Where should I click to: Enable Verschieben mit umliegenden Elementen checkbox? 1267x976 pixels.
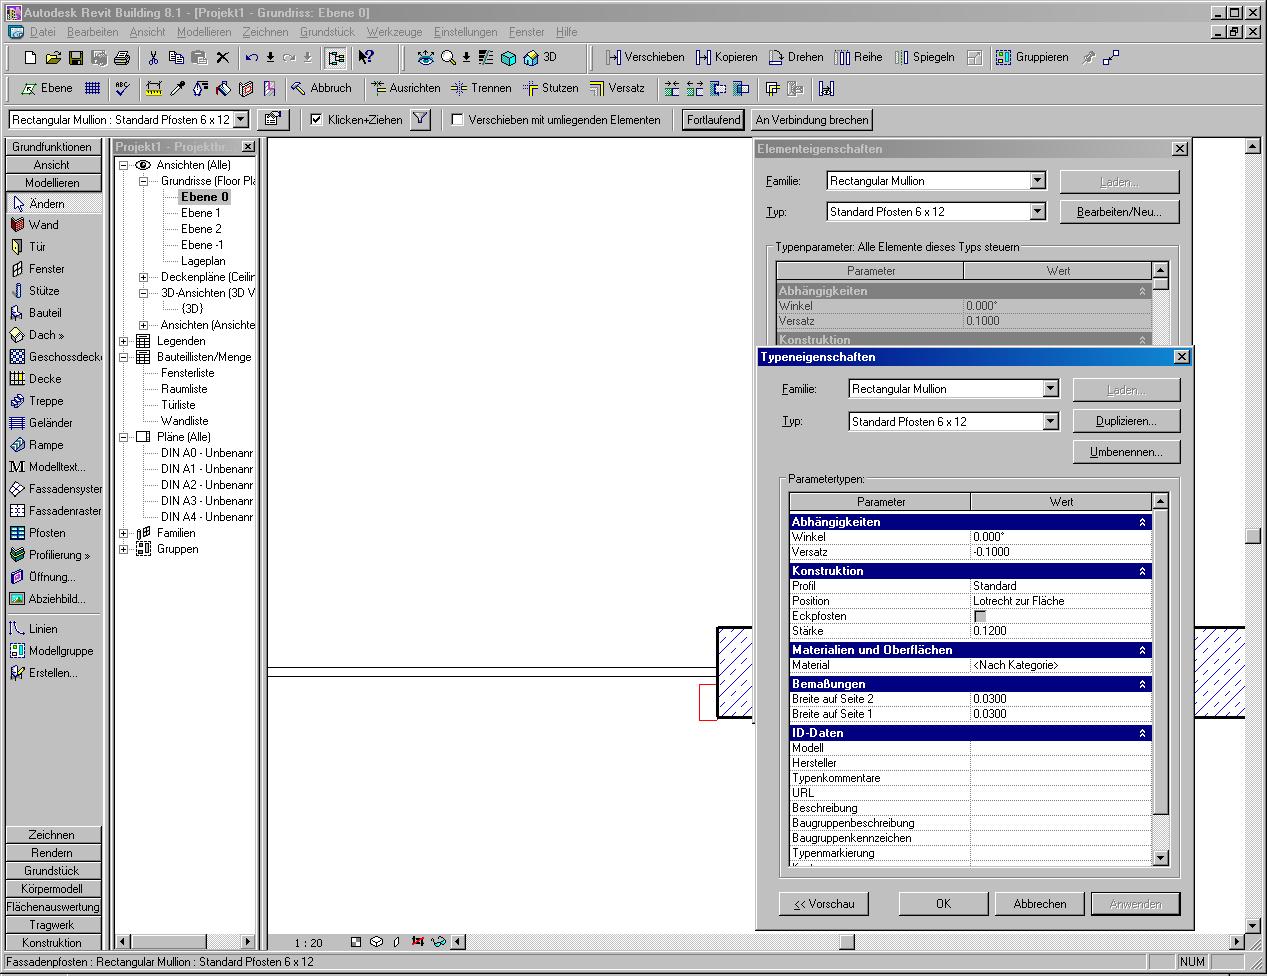tap(457, 120)
